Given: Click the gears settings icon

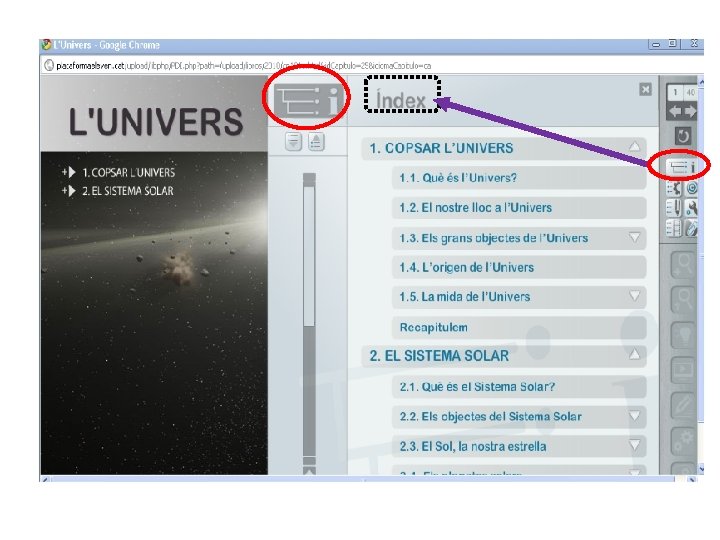Looking at the screenshot, I should 682,441.
